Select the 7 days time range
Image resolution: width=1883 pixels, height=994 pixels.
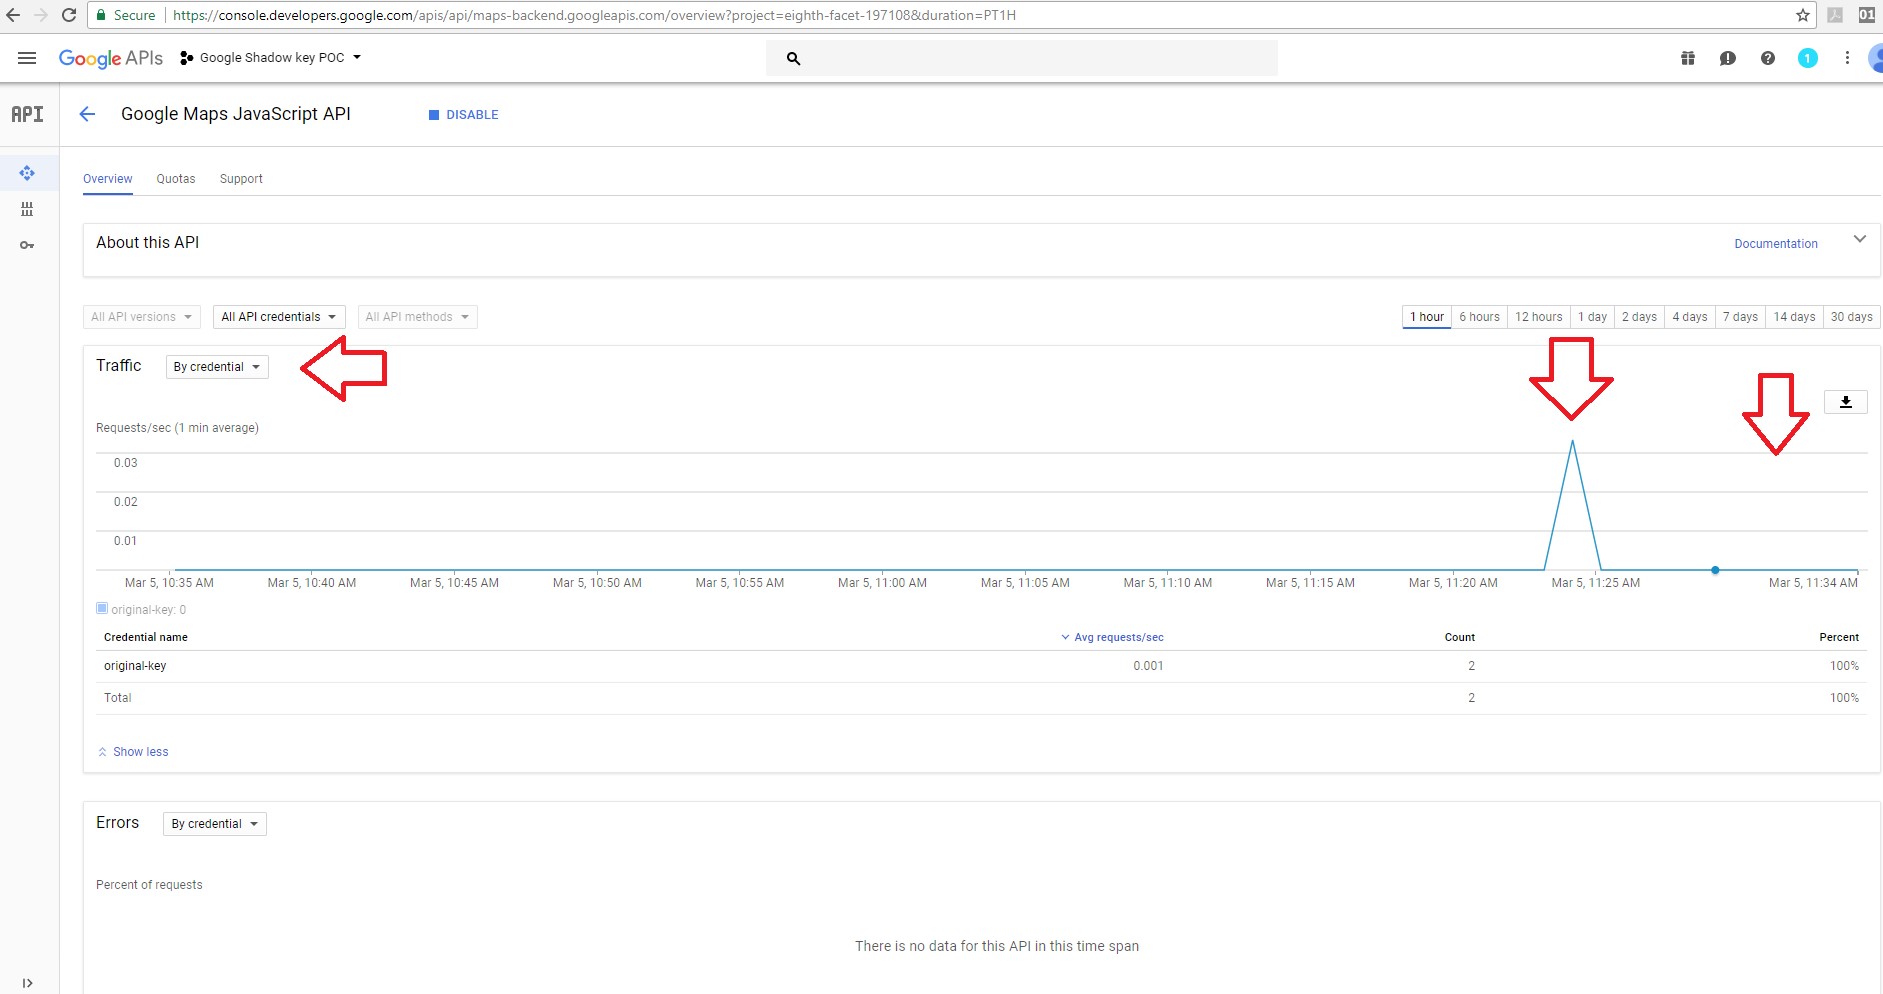(1740, 317)
